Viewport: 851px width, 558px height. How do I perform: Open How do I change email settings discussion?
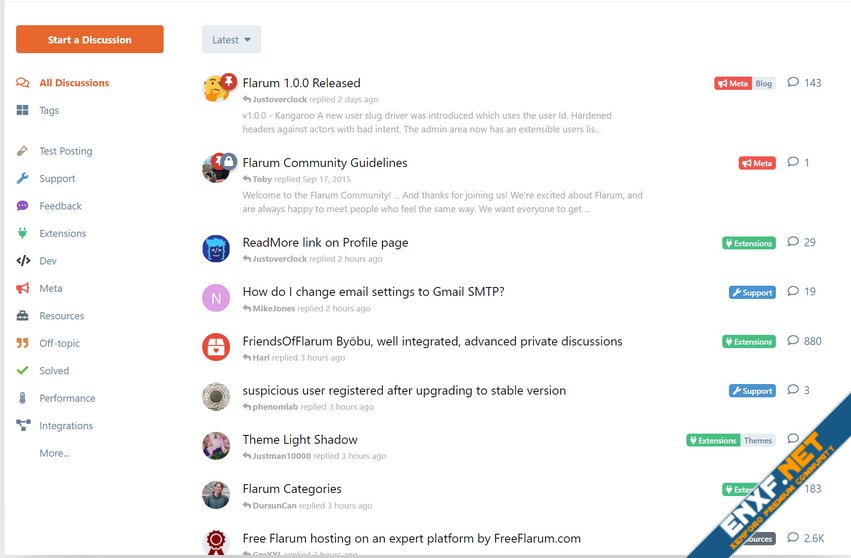click(x=373, y=291)
